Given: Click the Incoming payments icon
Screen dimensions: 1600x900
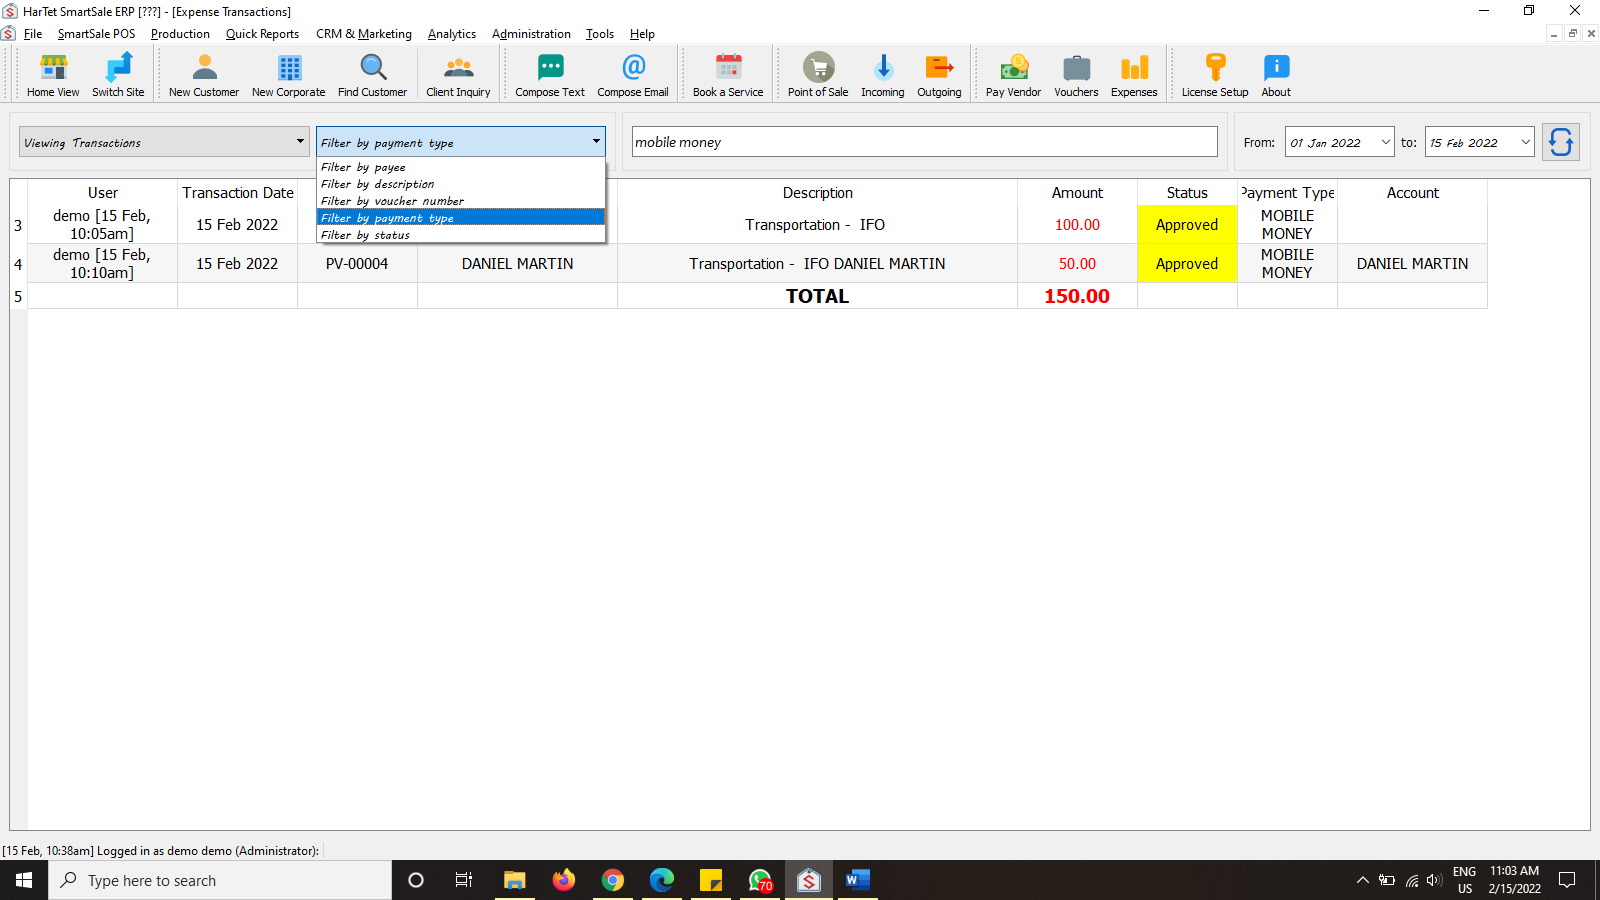Looking at the screenshot, I should [882, 73].
